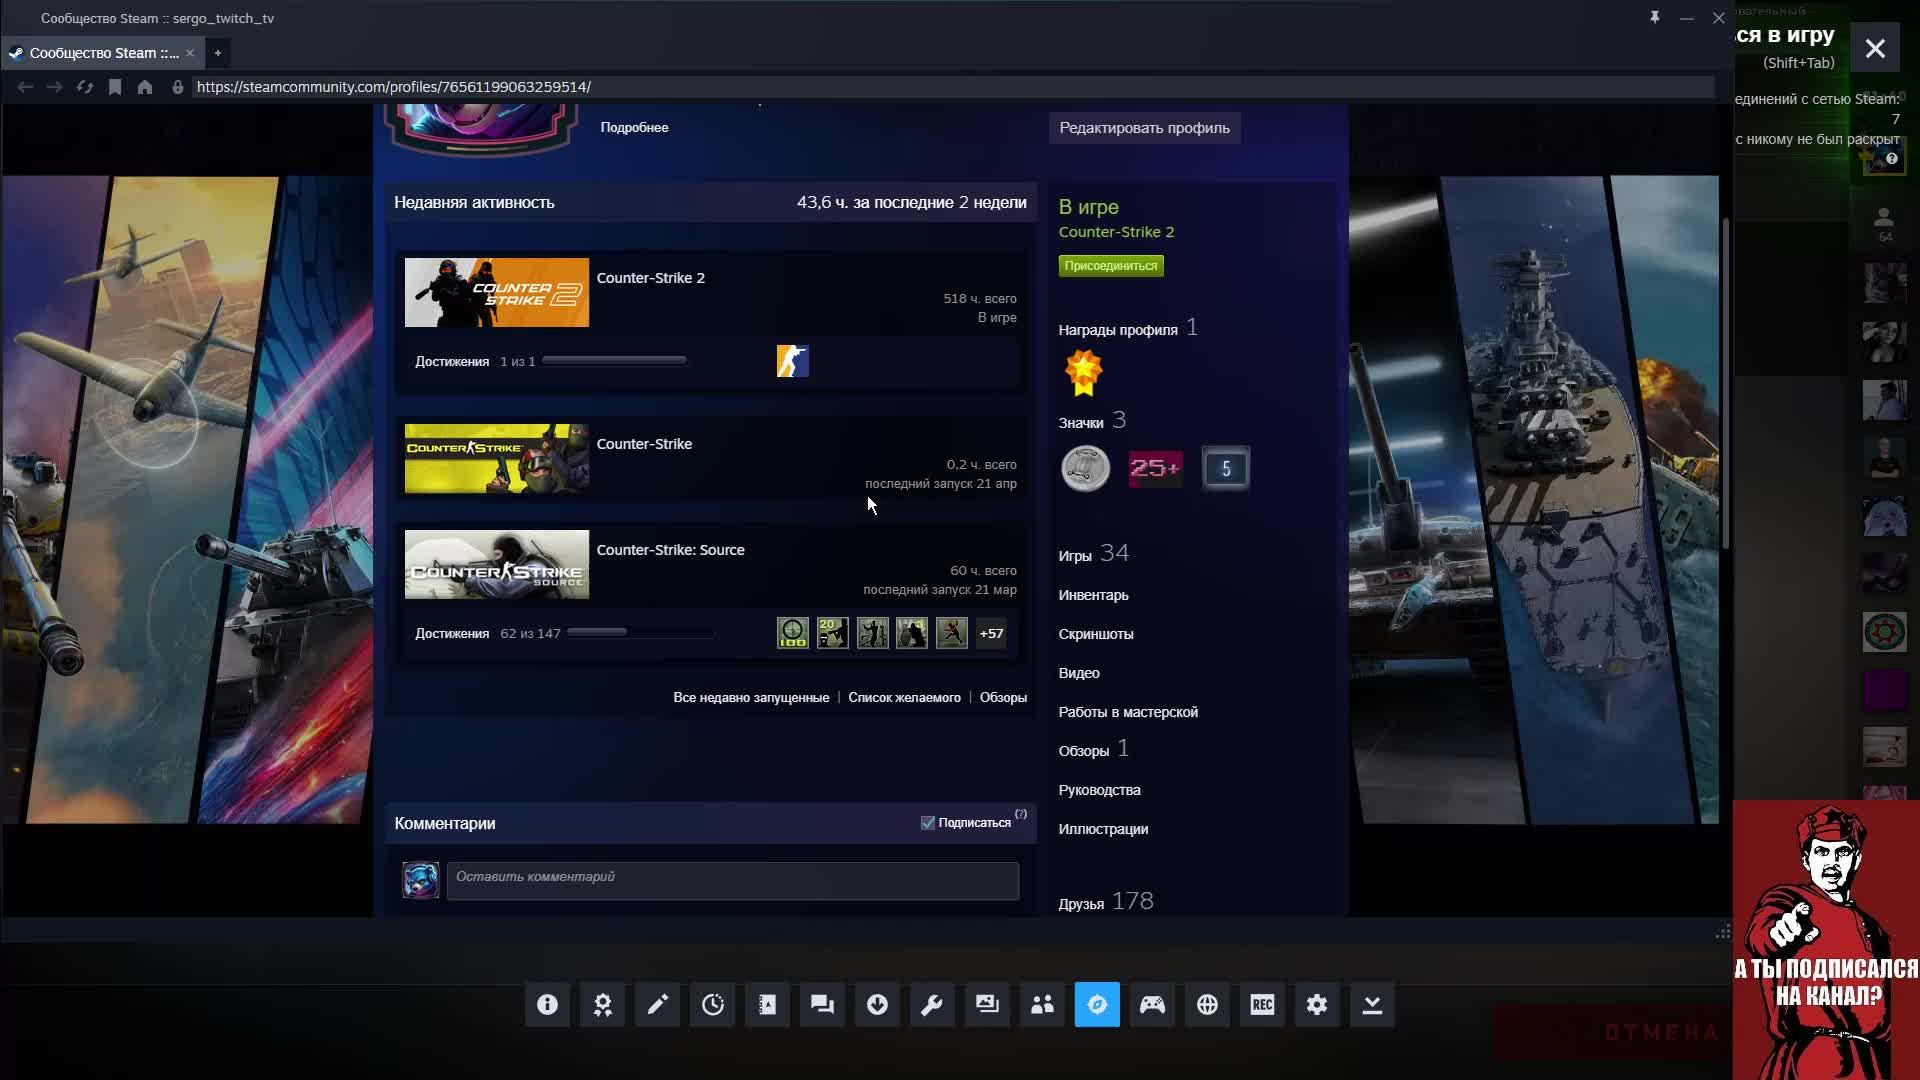Image resolution: width=1920 pixels, height=1080 pixels.
Task: Pin the overlay browser window
Action: (x=1655, y=17)
